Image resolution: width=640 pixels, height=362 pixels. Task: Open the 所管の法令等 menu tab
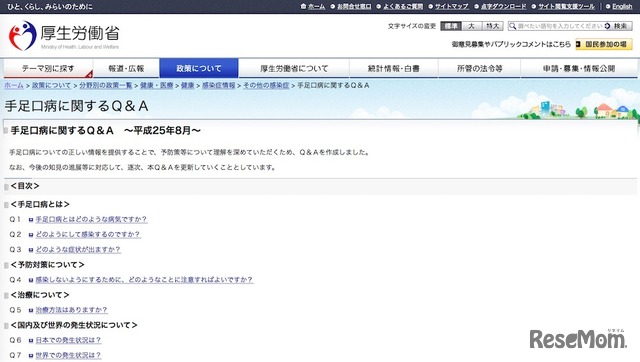click(x=479, y=68)
